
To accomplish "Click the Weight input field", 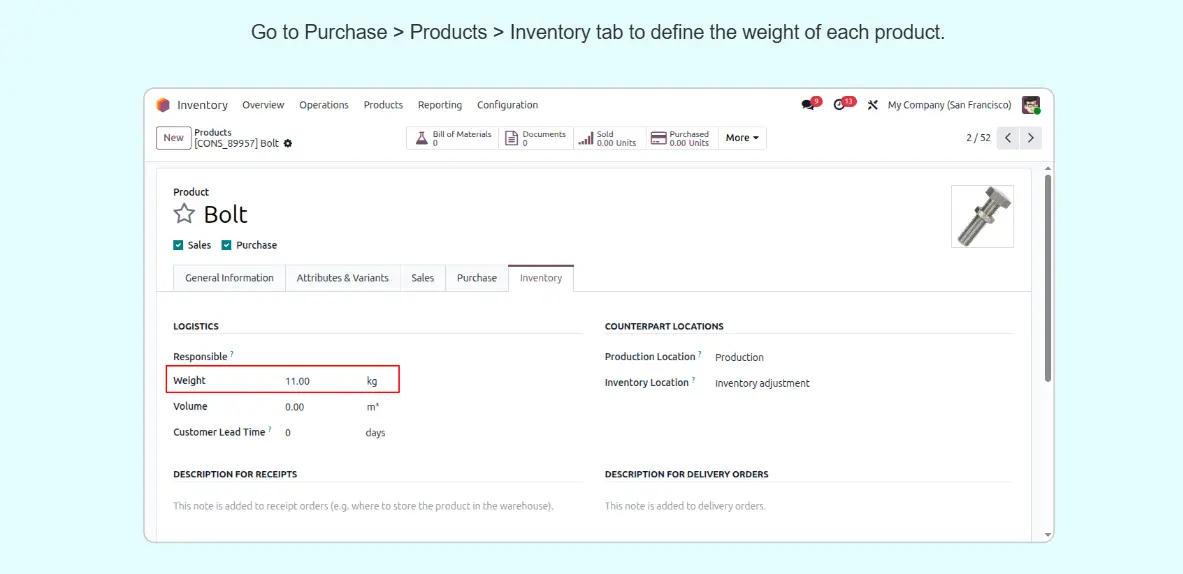I will pos(320,381).
